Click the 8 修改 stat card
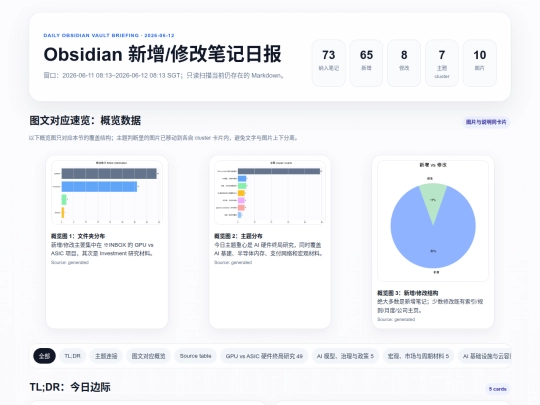 point(404,63)
